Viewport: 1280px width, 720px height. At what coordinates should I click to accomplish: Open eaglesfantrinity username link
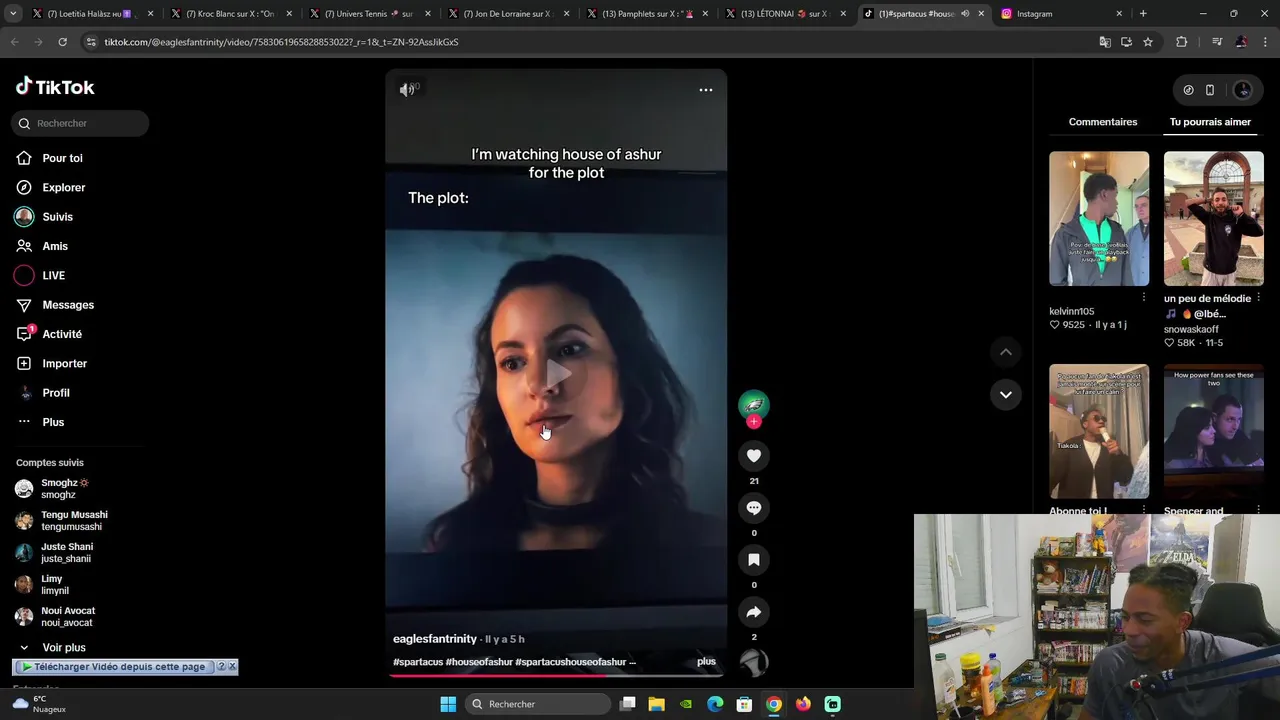(435, 639)
